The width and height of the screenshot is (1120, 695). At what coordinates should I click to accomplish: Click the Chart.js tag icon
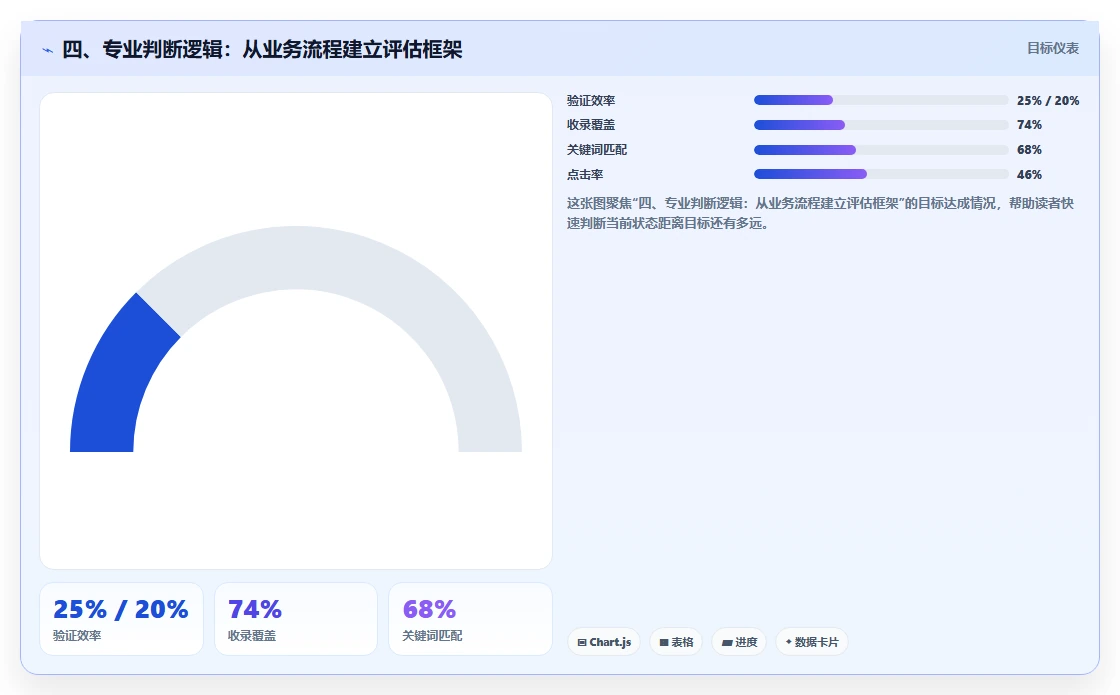[x=581, y=642]
